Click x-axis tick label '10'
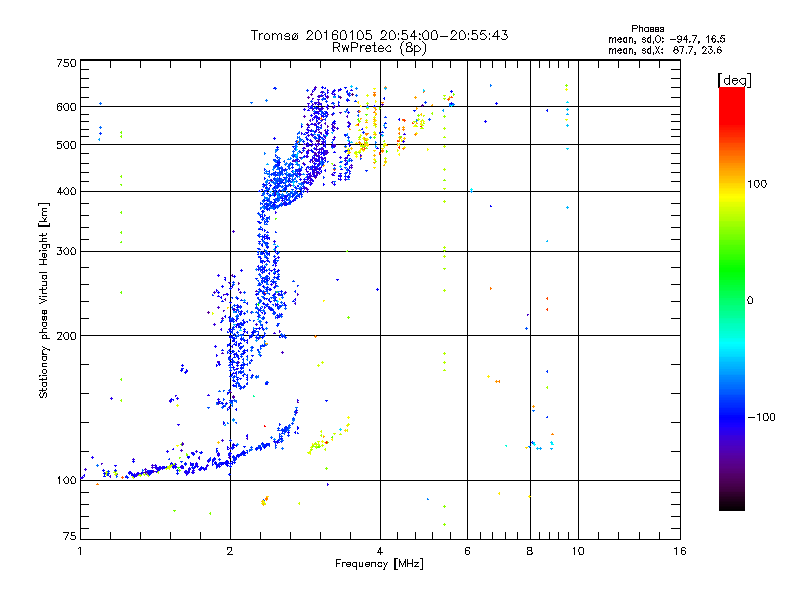Viewport: 800px width, 600px height. pos(578,551)
